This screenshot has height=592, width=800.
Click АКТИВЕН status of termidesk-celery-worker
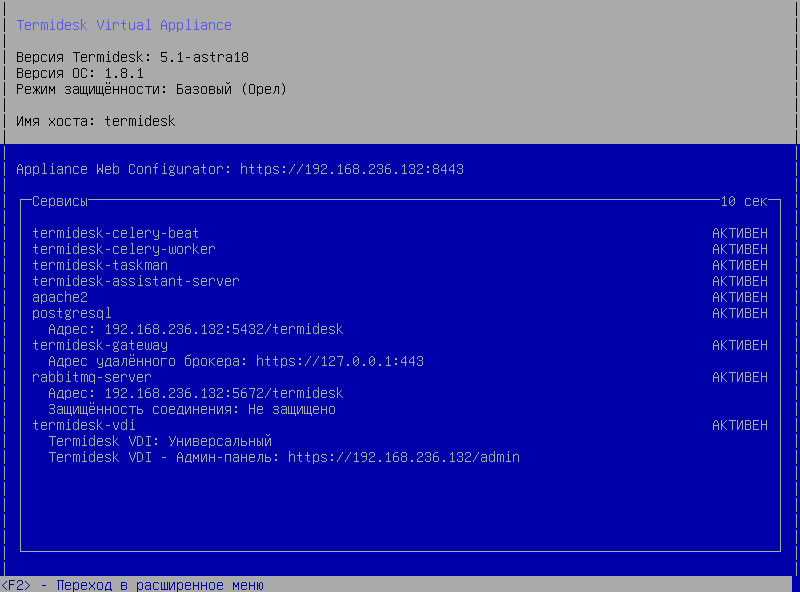[740, 249]
